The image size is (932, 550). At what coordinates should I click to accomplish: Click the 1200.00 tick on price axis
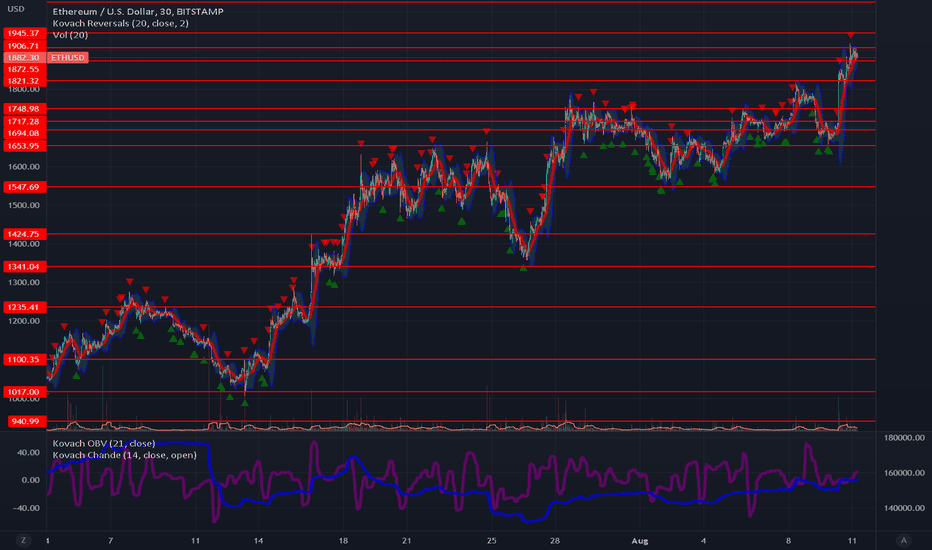[24, 321]
